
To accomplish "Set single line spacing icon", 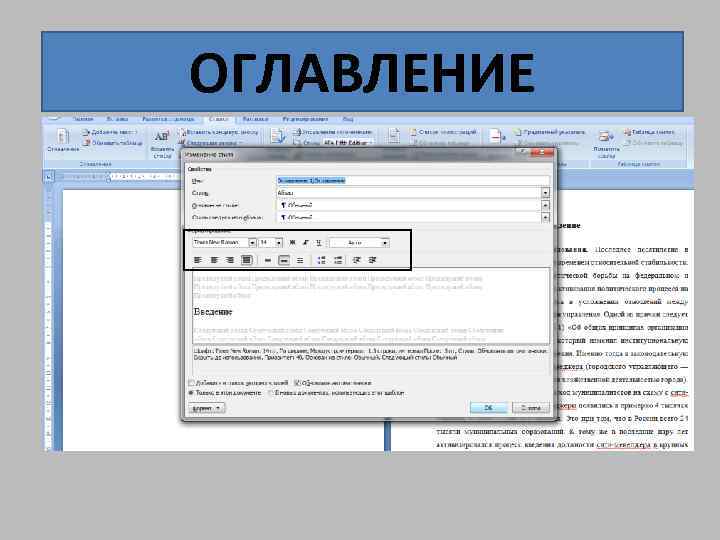I will [268, 260].
